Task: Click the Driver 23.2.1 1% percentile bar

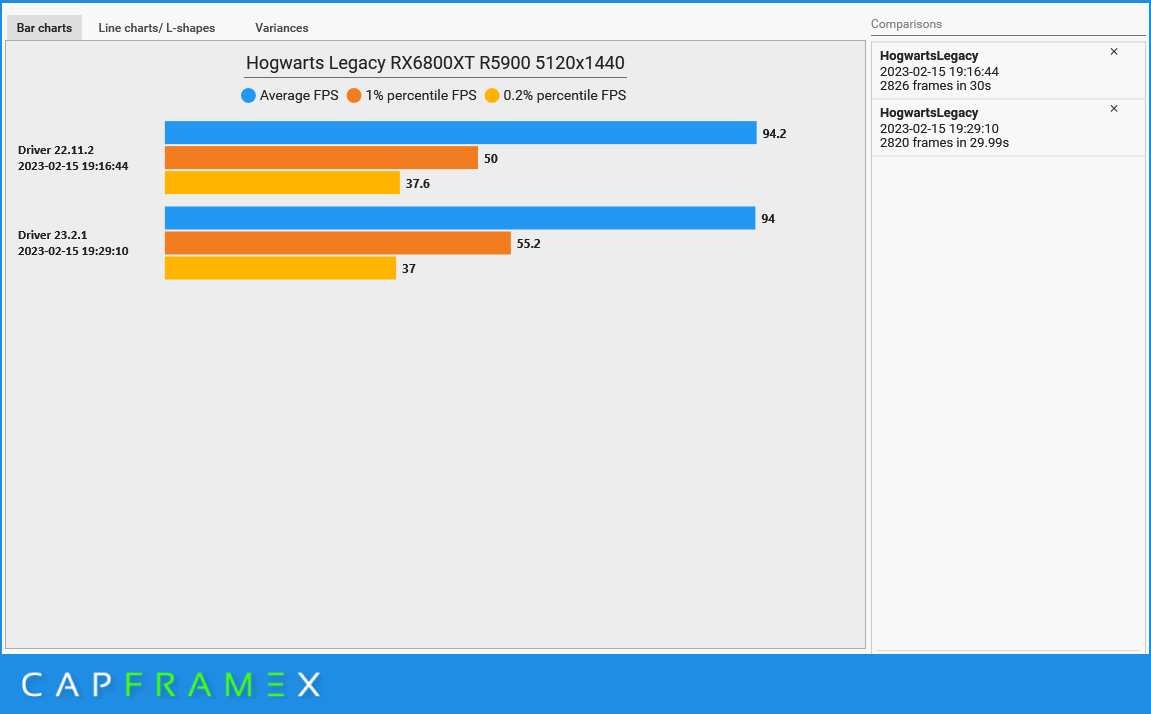Action: tap(338, 243)
